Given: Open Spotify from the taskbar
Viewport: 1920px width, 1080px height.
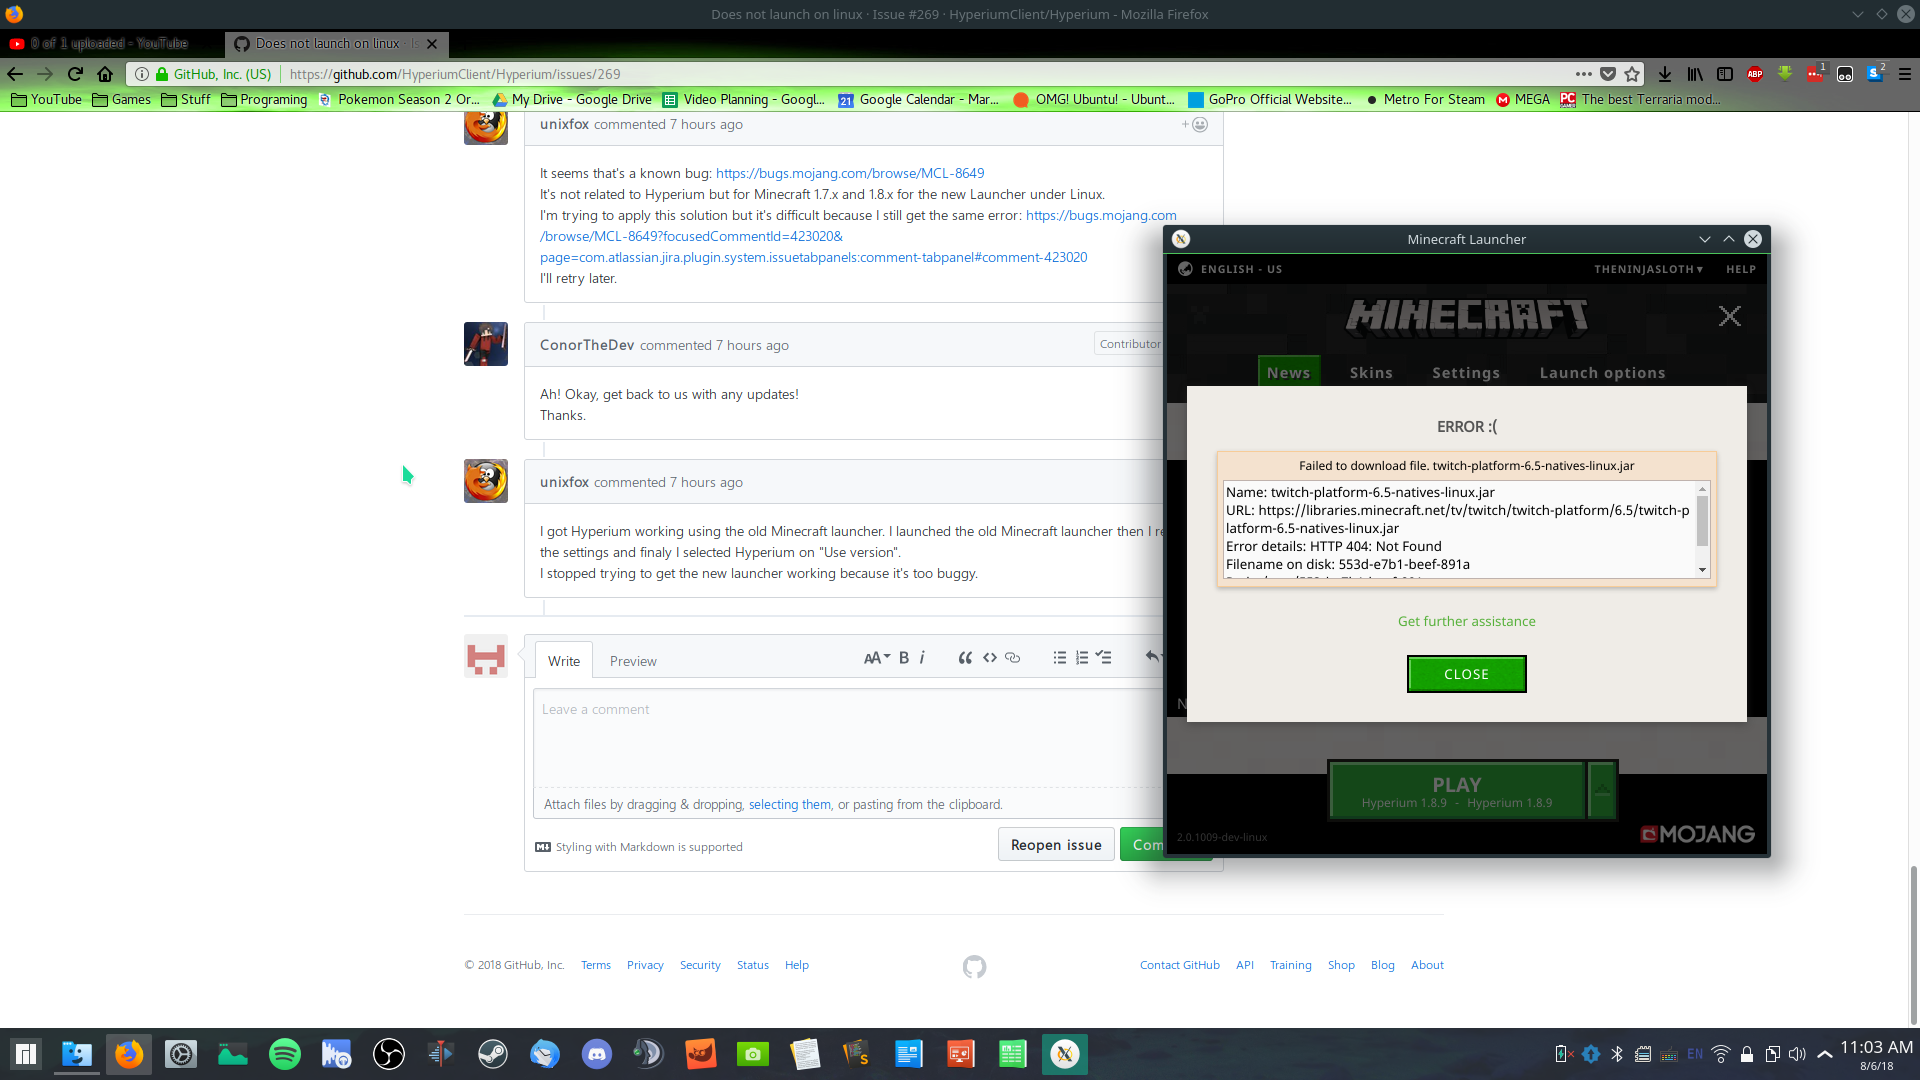Looking at the screenshot, I should click(x=284, y=1053).
